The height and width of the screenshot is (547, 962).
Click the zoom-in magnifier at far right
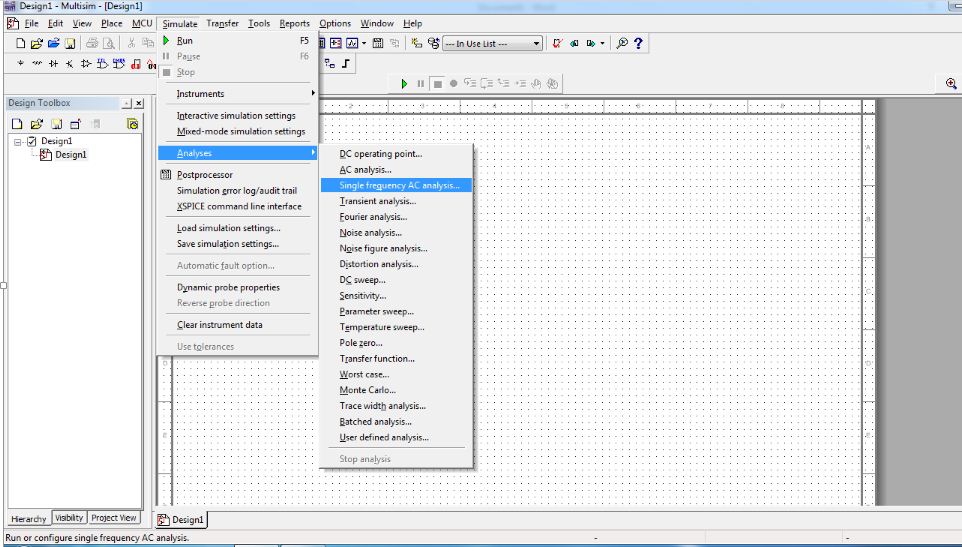[x=951, y=83]
